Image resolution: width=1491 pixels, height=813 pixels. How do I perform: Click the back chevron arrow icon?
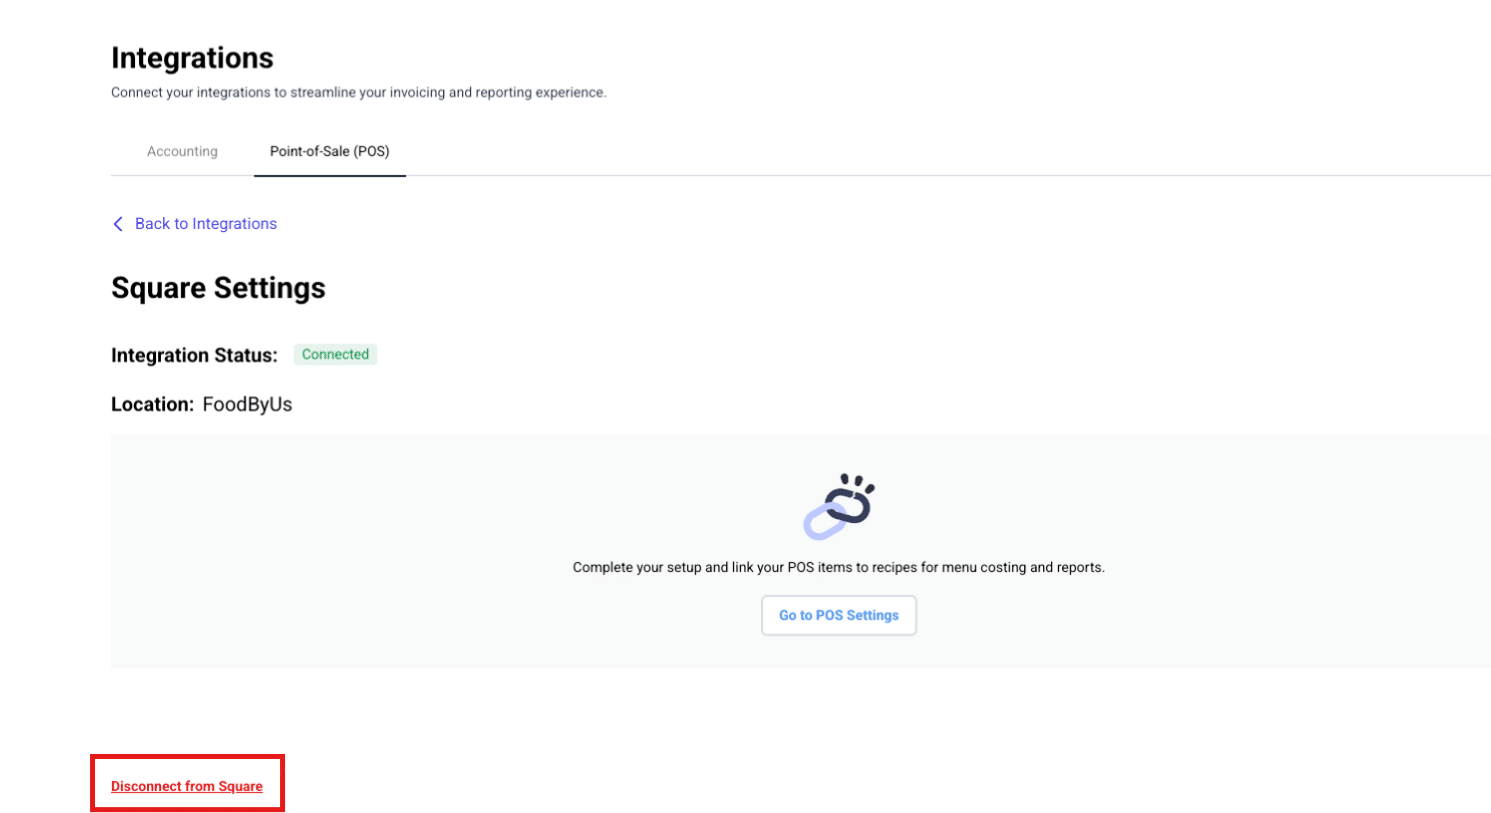118,224
